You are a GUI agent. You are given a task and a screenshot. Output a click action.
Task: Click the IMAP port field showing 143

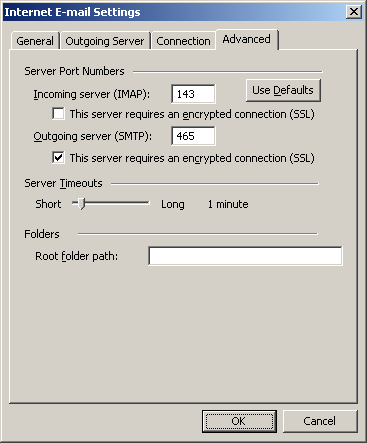pyautogui.click(x=193, y=94)
